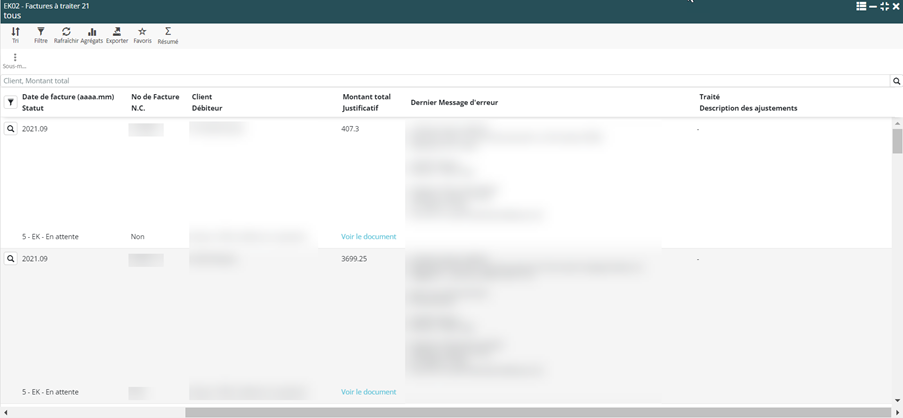This screenshot has width=903, height=418.
Task: Sort by the Montant total column header
Action: [366, 97]
